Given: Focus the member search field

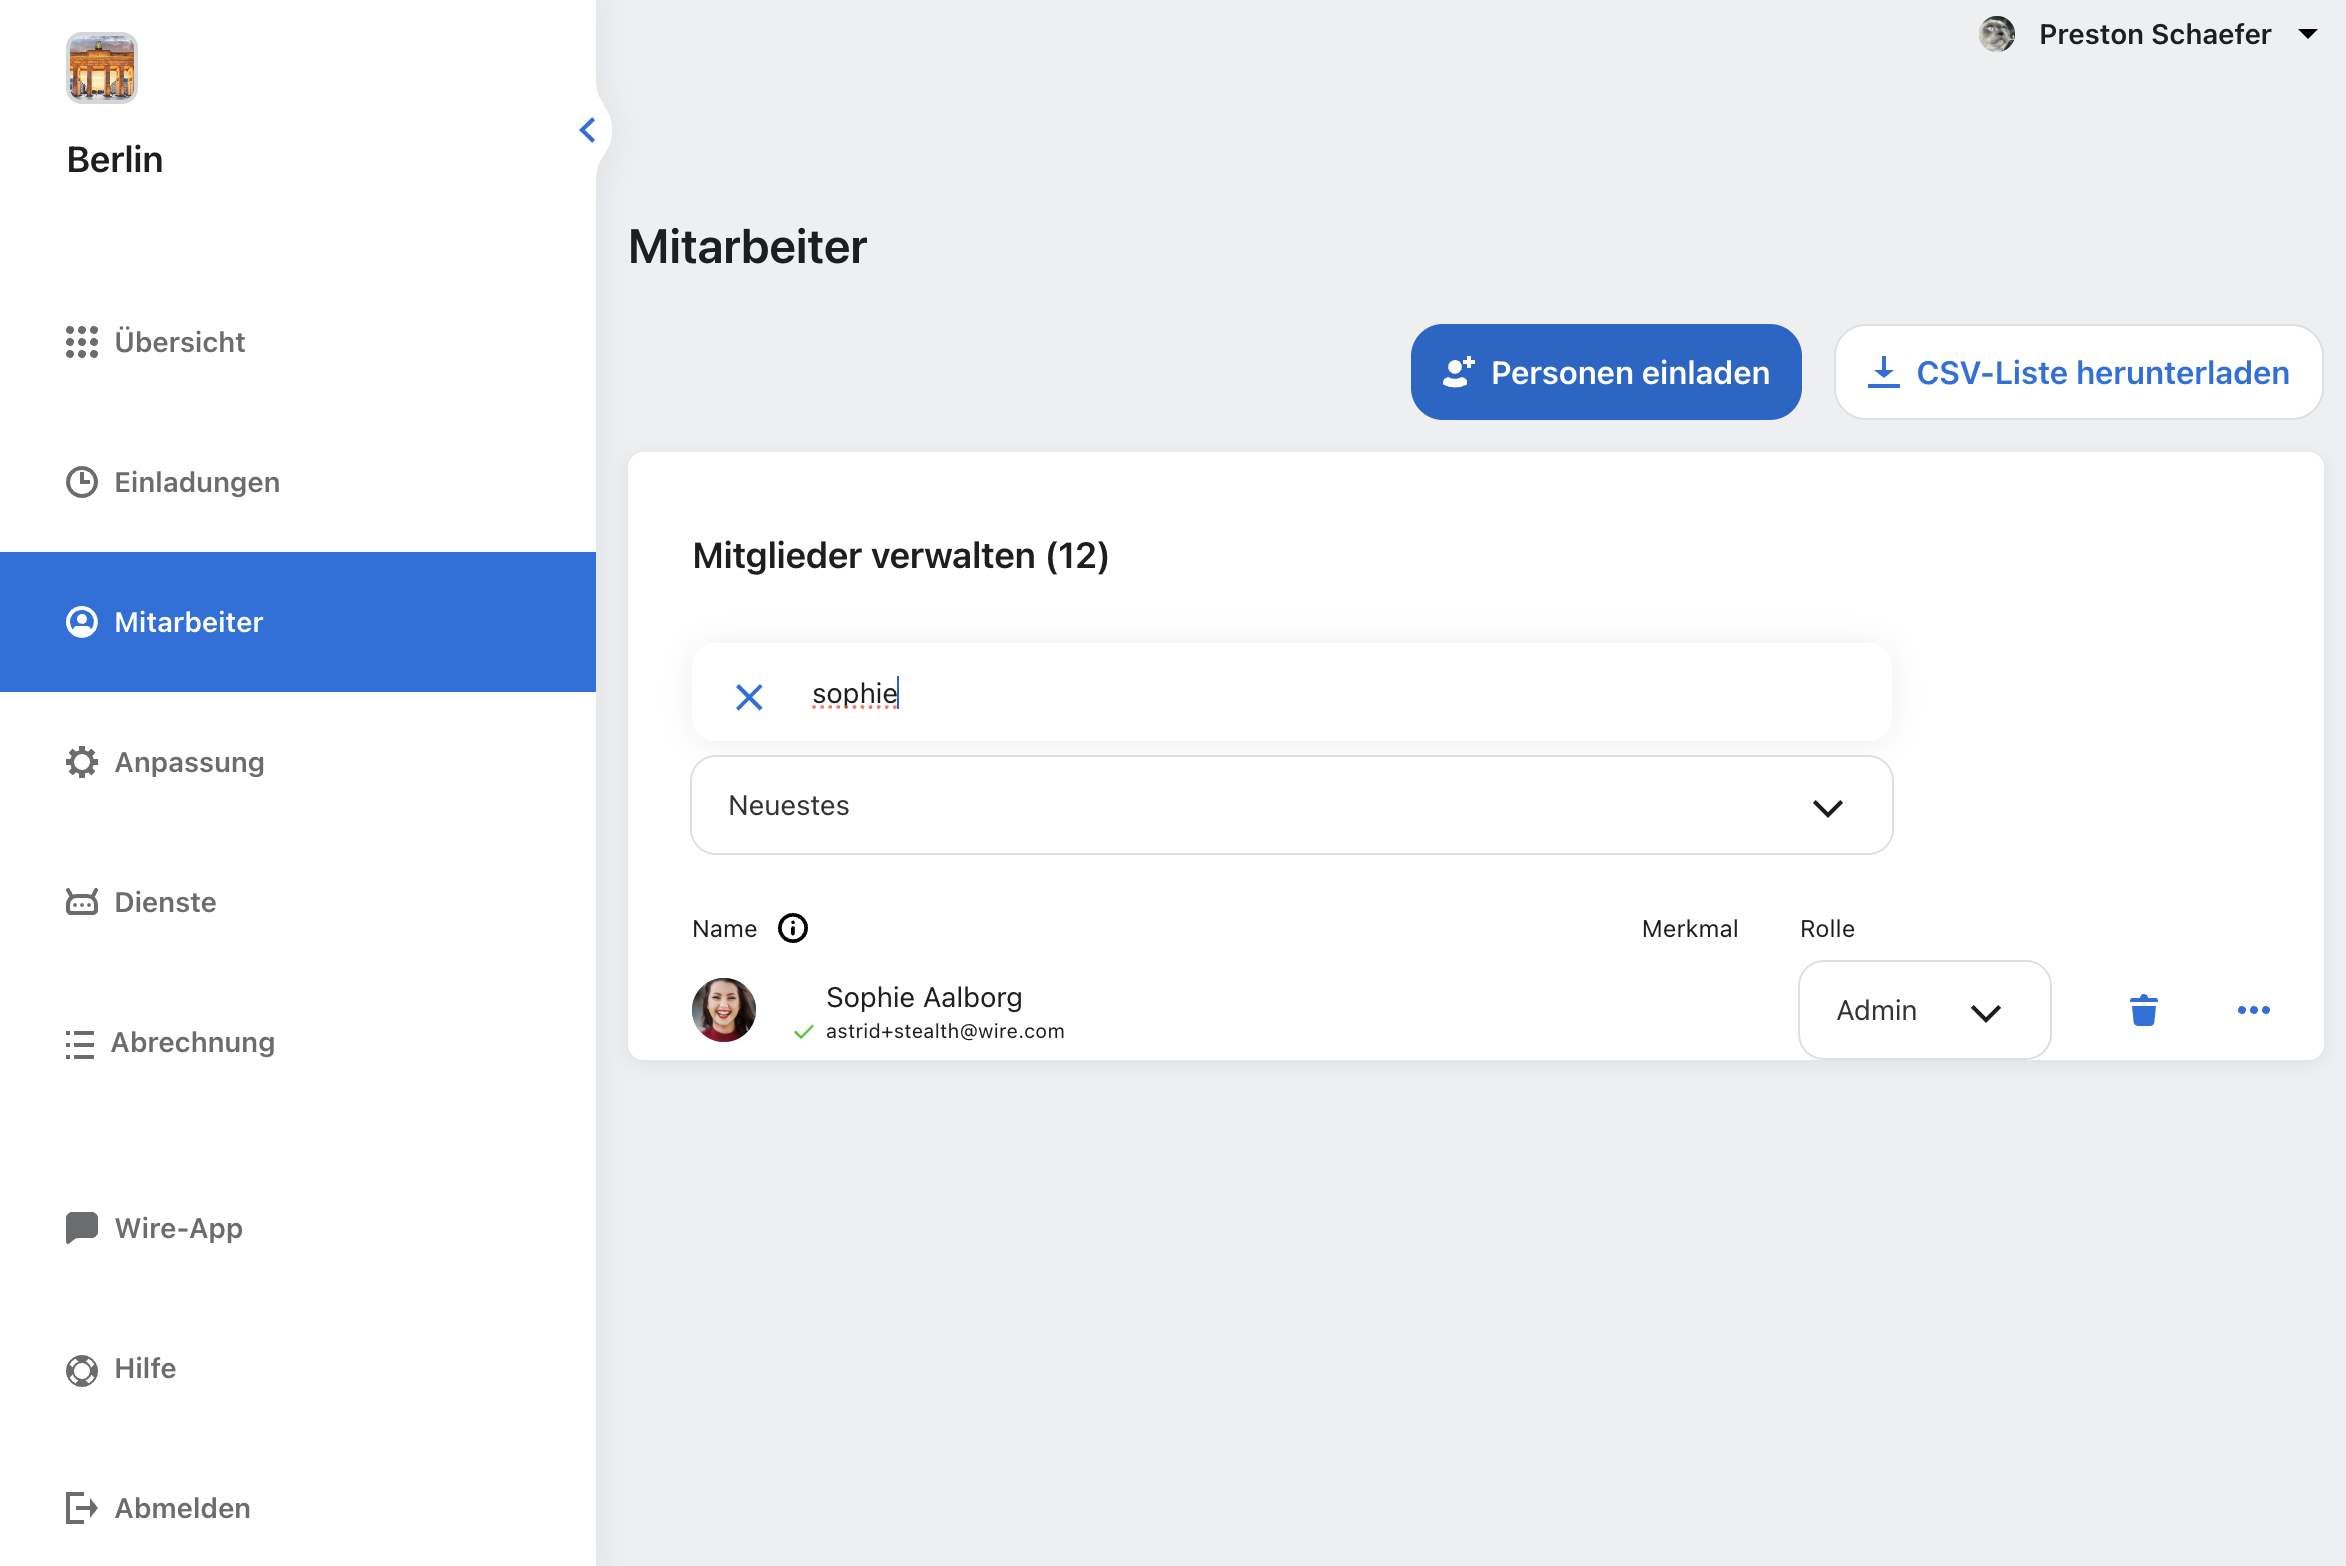Looking at the screenshot, I should (1292, 693).
